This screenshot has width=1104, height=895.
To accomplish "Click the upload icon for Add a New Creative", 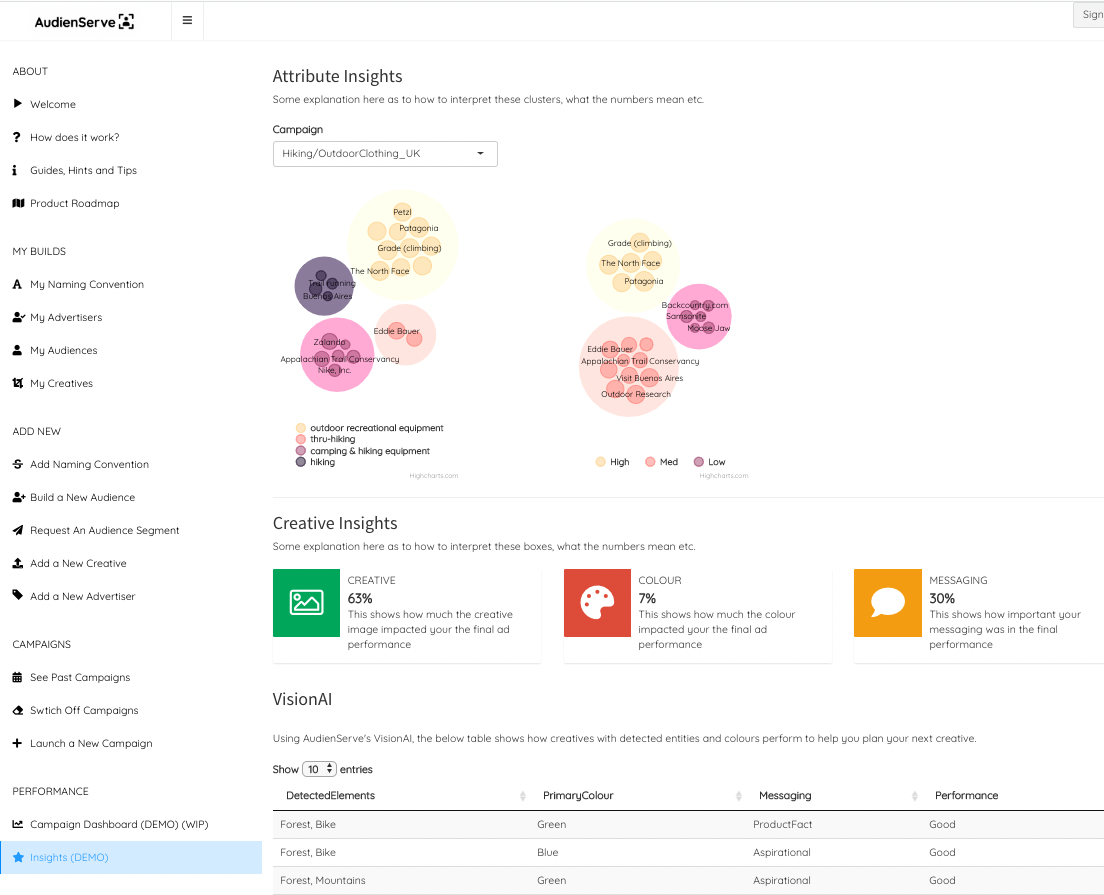I will pyautogui.click(x=18, y=563).
